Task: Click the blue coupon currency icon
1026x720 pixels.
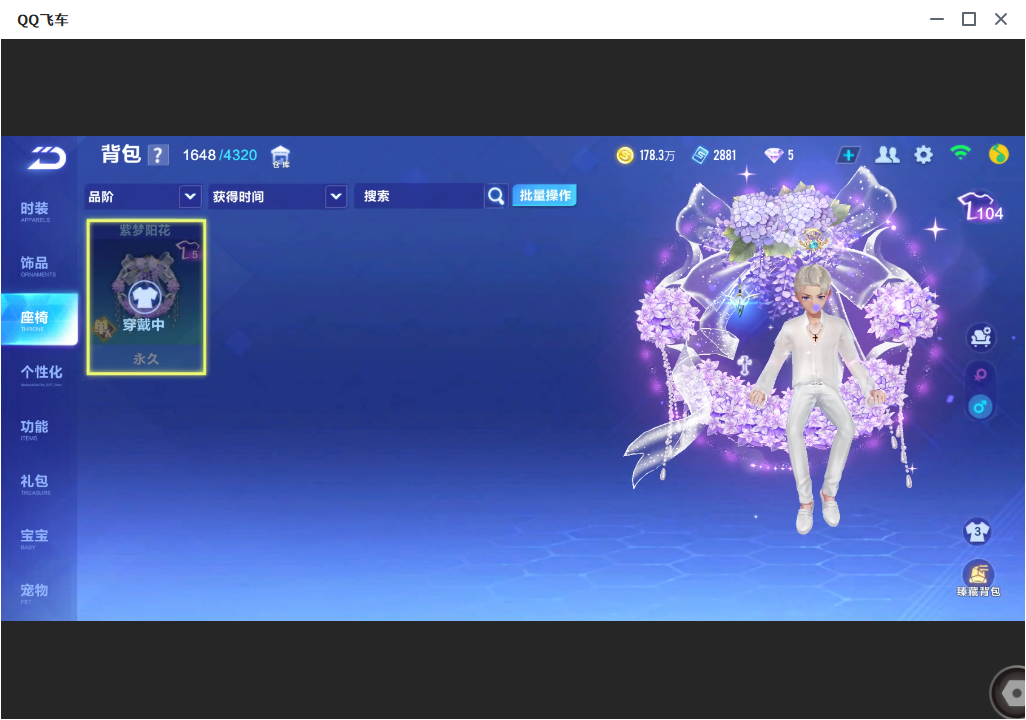Action: pyautogui.click(x=699, y=155)
